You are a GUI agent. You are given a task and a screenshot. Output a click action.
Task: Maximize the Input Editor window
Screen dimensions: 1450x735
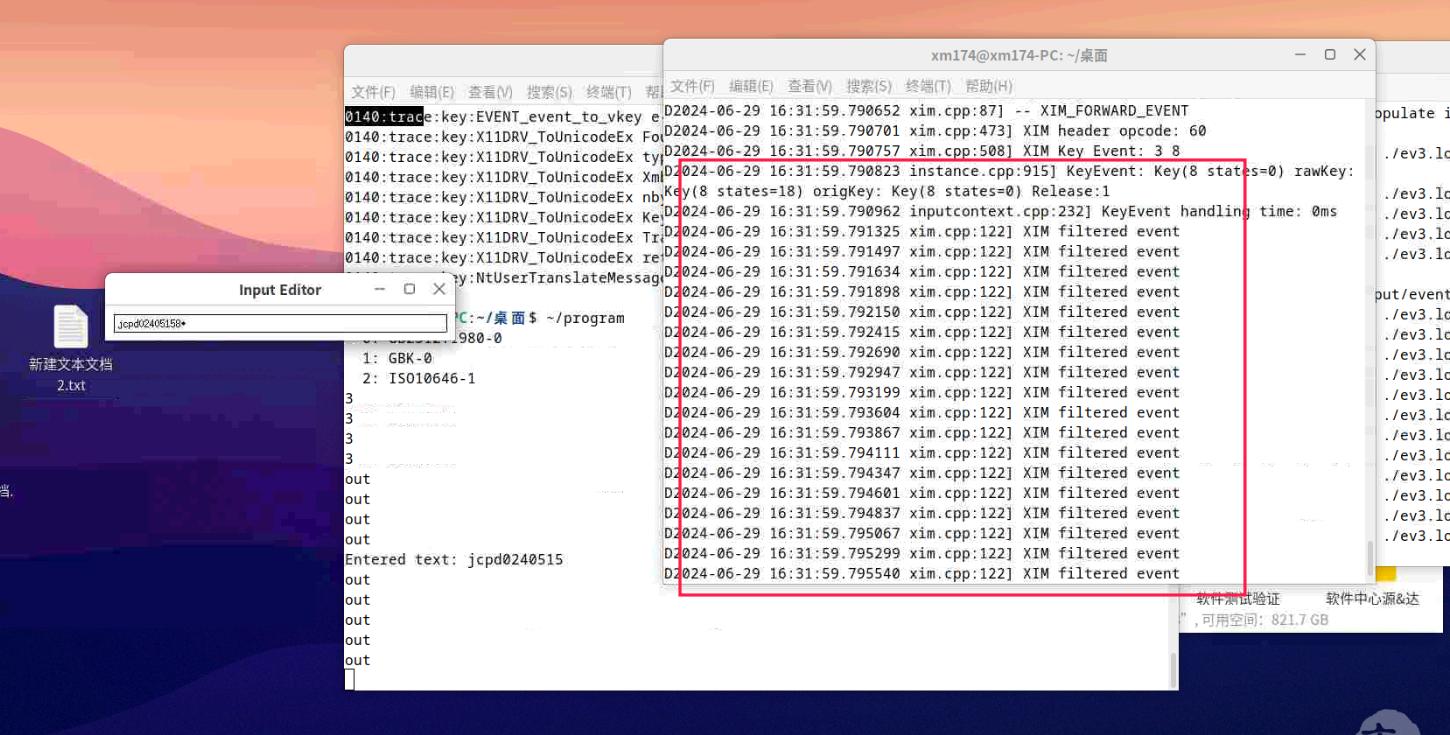[x=409, y=289]
